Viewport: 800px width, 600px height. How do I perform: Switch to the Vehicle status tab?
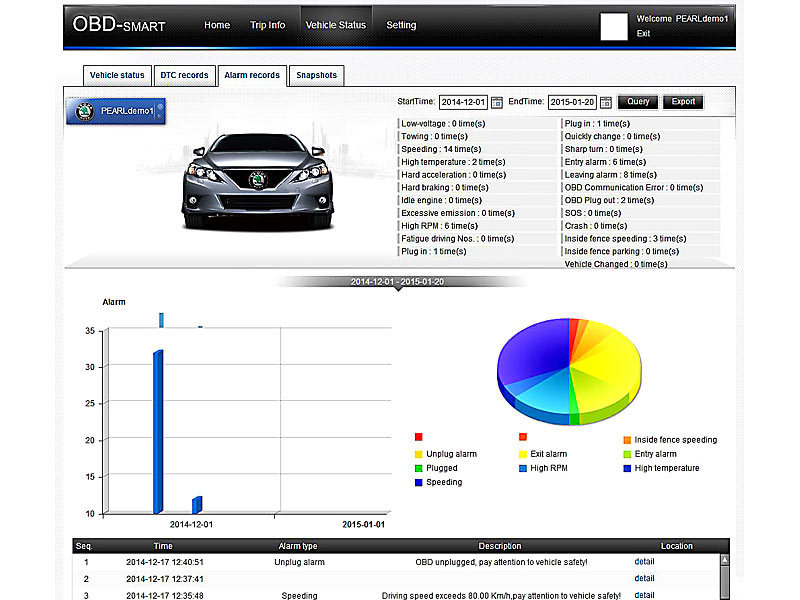click(x=117, y=76)
